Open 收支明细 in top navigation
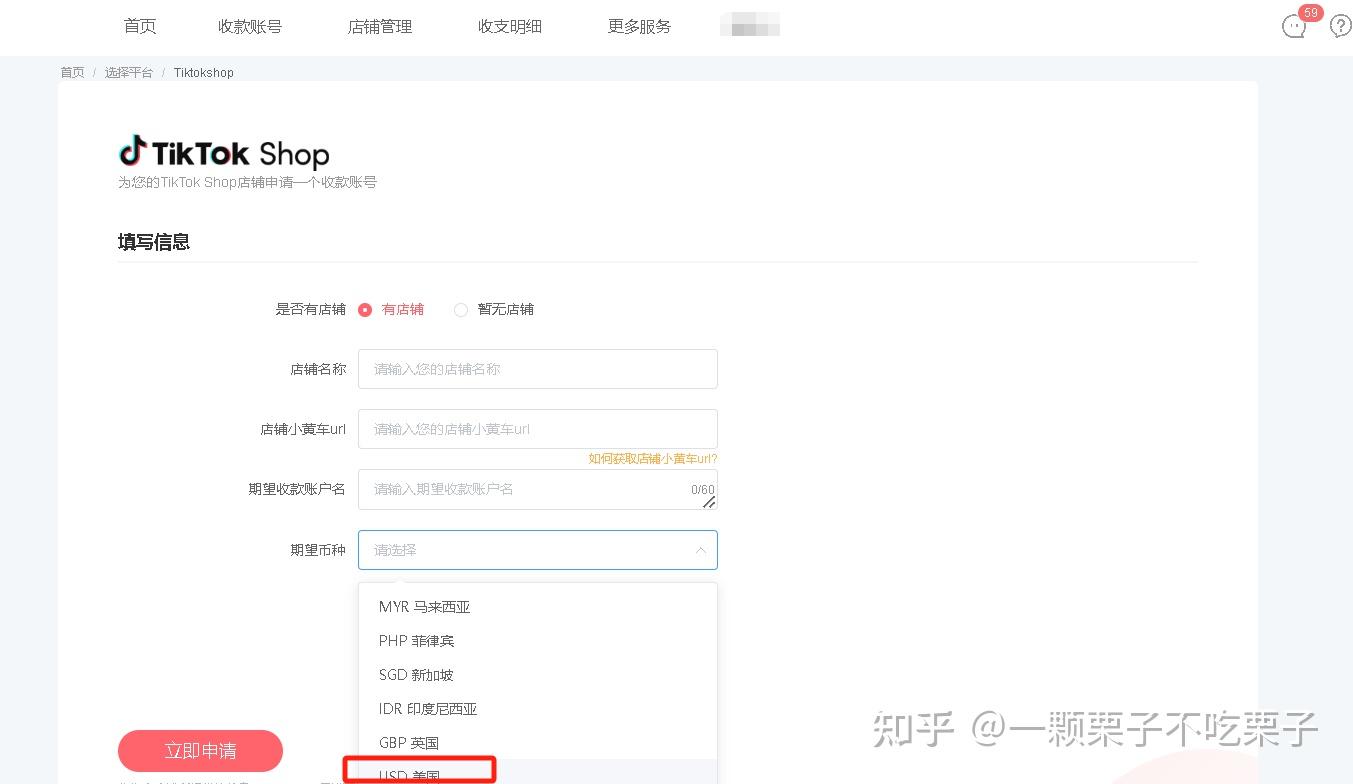 click(x=510, y=27)
